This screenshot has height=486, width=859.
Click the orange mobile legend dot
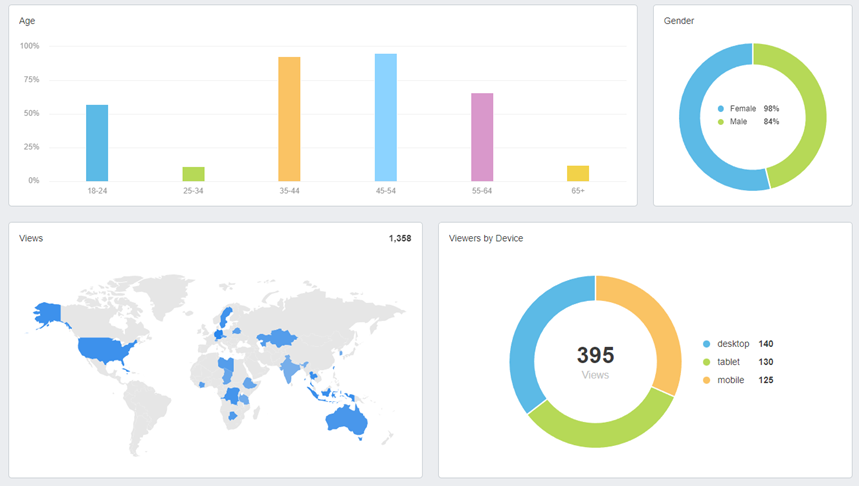[706, 380]
